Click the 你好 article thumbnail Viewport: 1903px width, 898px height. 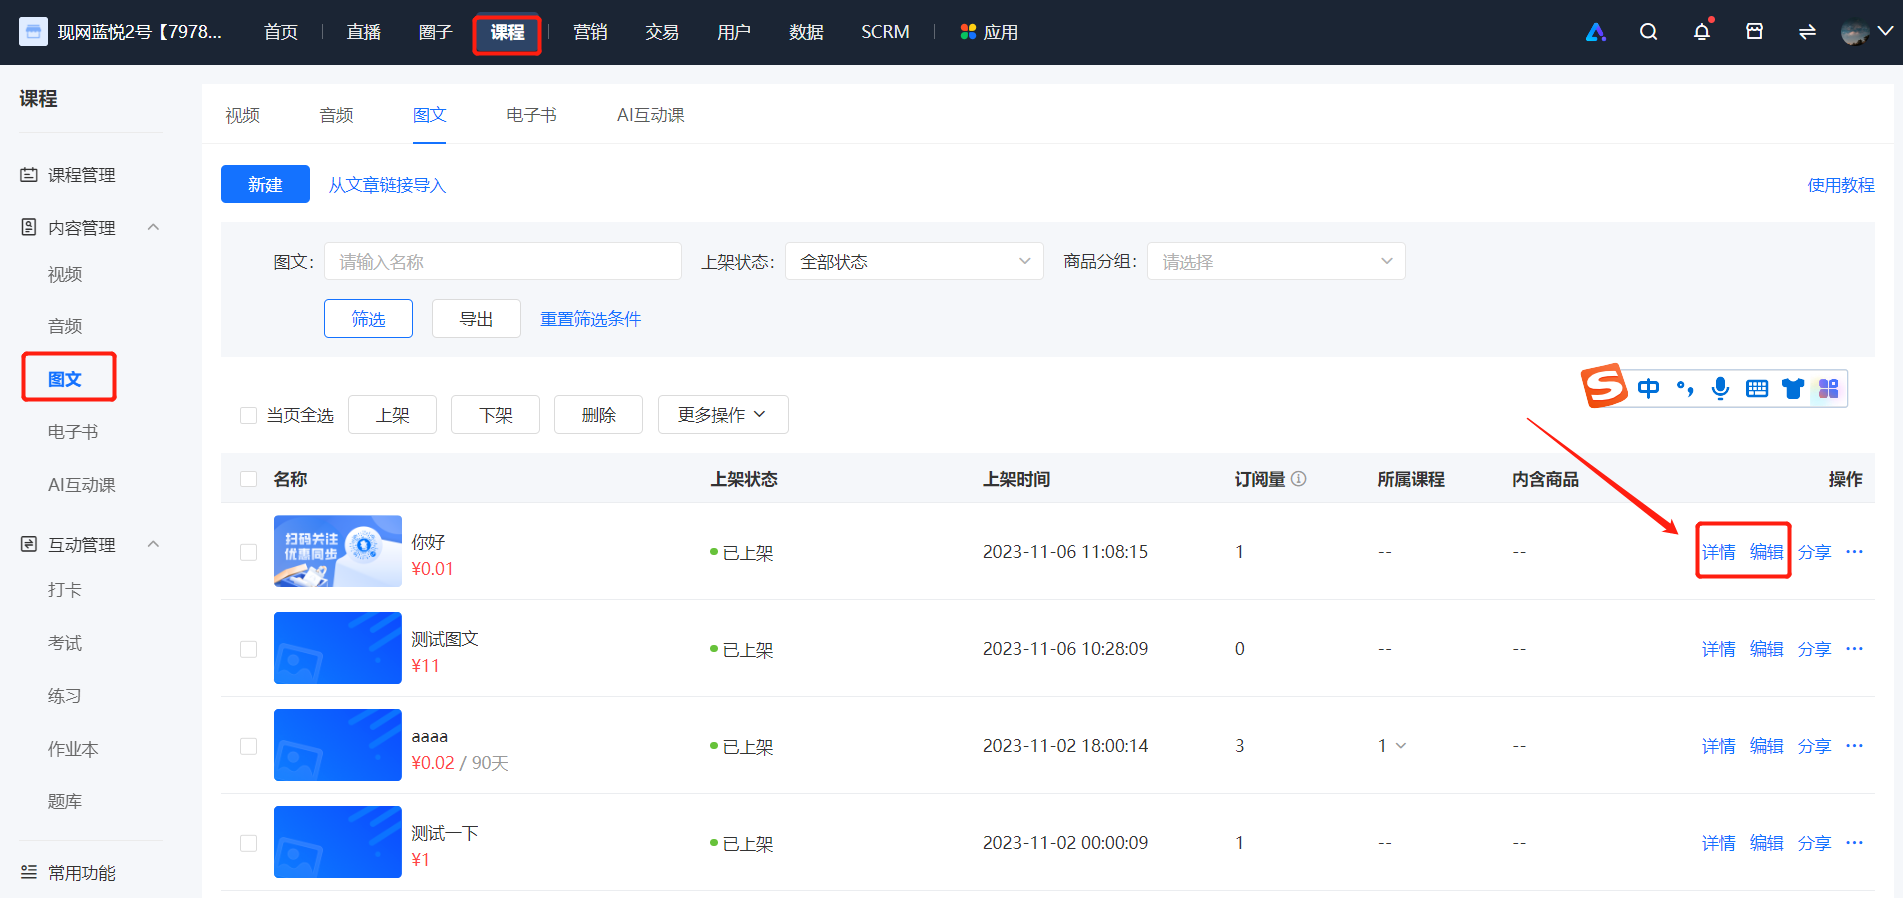(x=338, y=551)
